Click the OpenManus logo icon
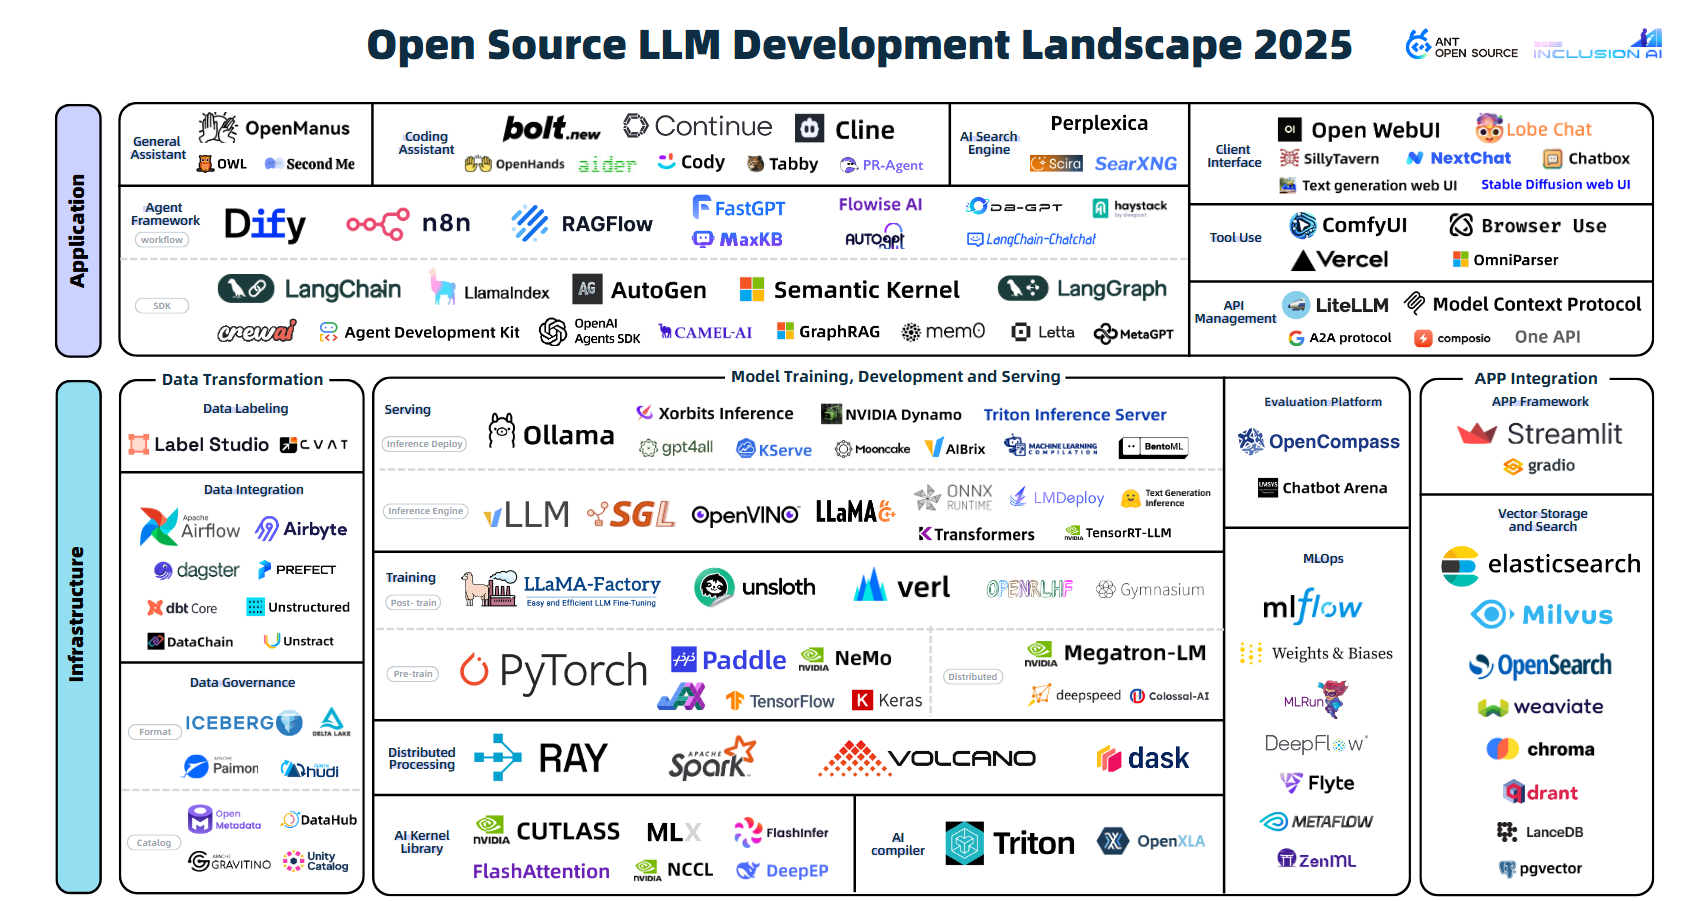Image resolution: width=1695 pixels, height=901 pixels. click(217, 128)
